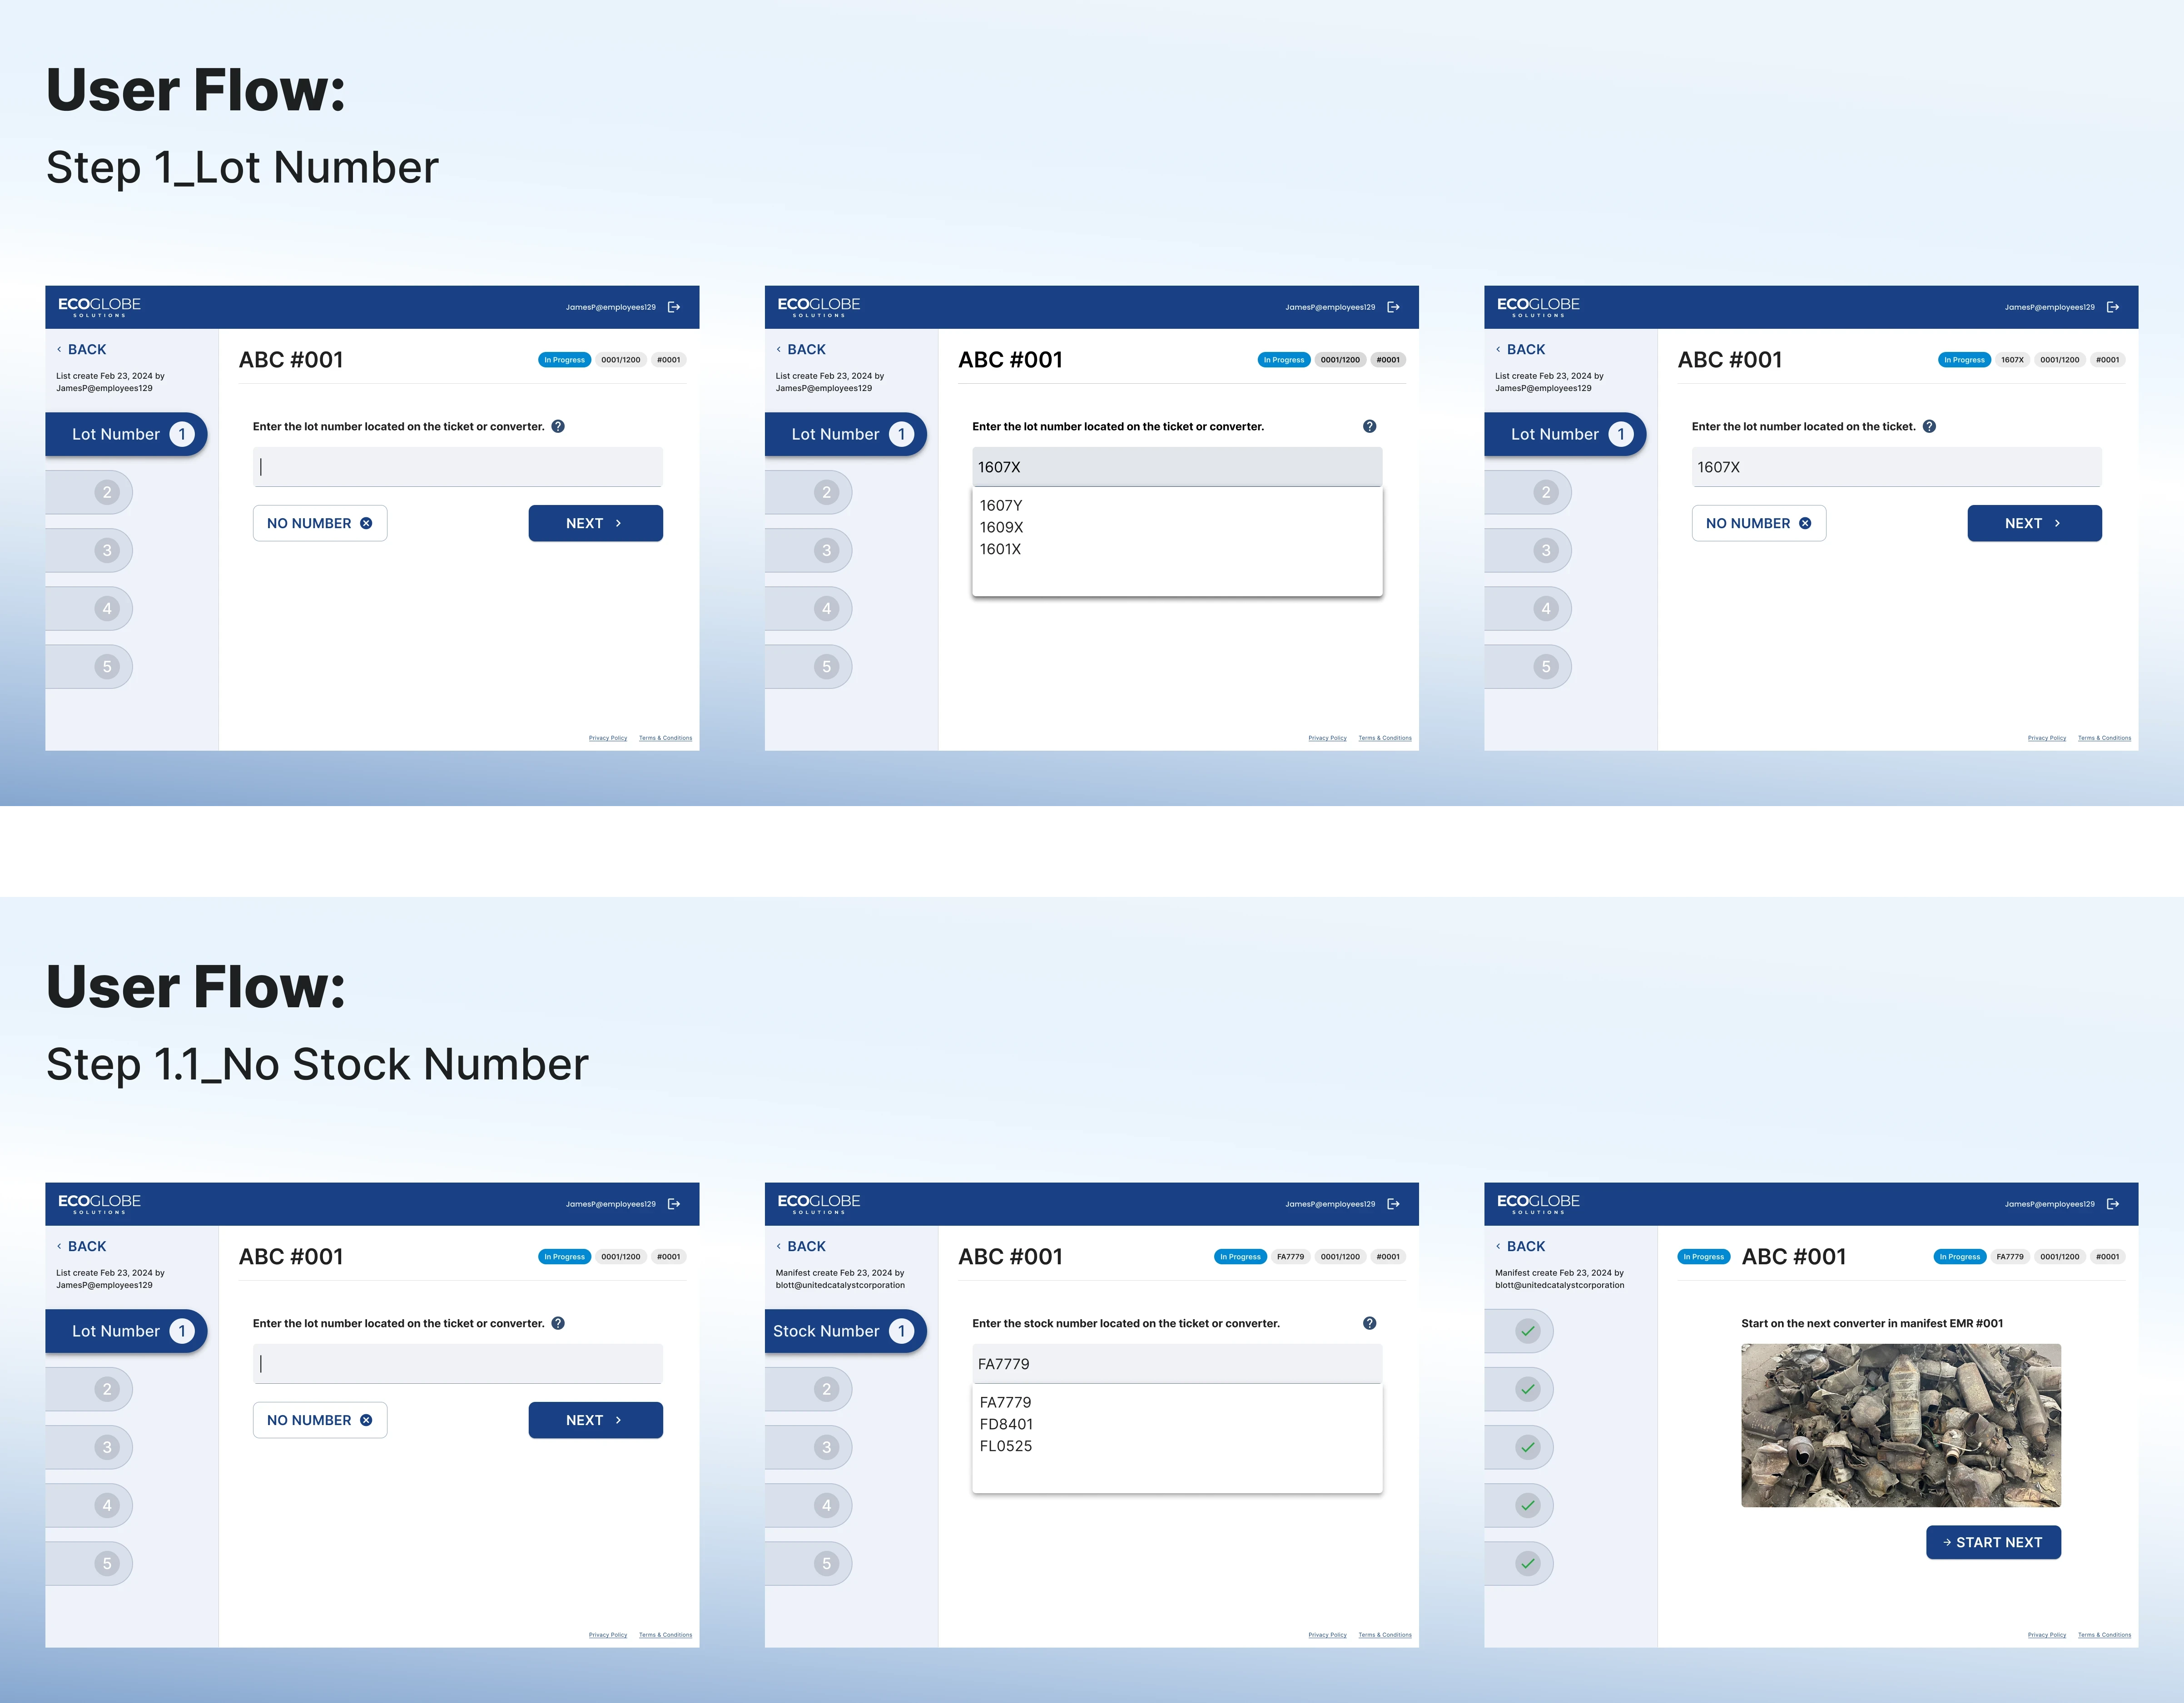Click NEXT in Step 1.1 empty lot screen
2184x1703 pixels.
tap(595, 1420)
